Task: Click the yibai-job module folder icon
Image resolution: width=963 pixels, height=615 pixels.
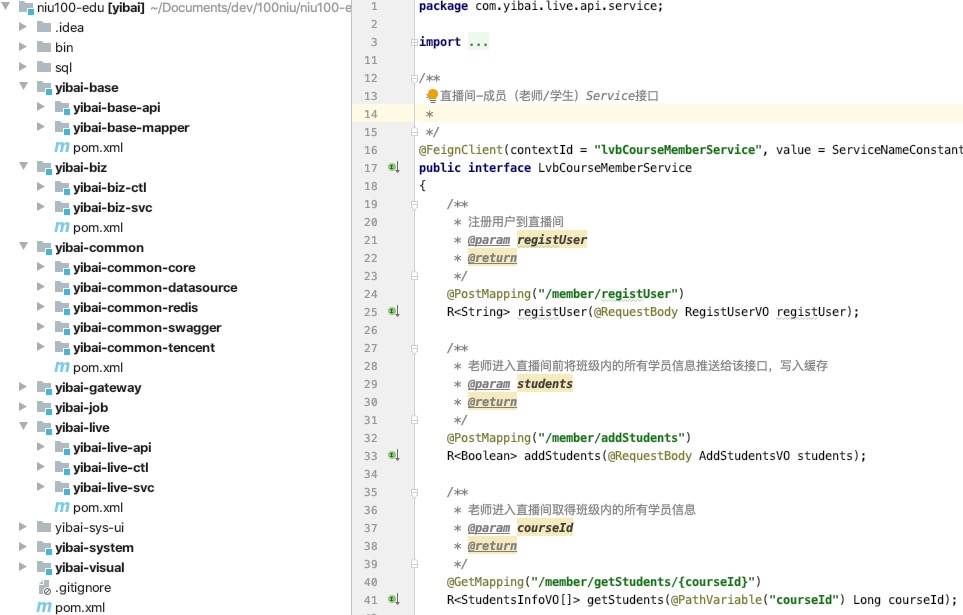Action: click(x=44, y=408)
